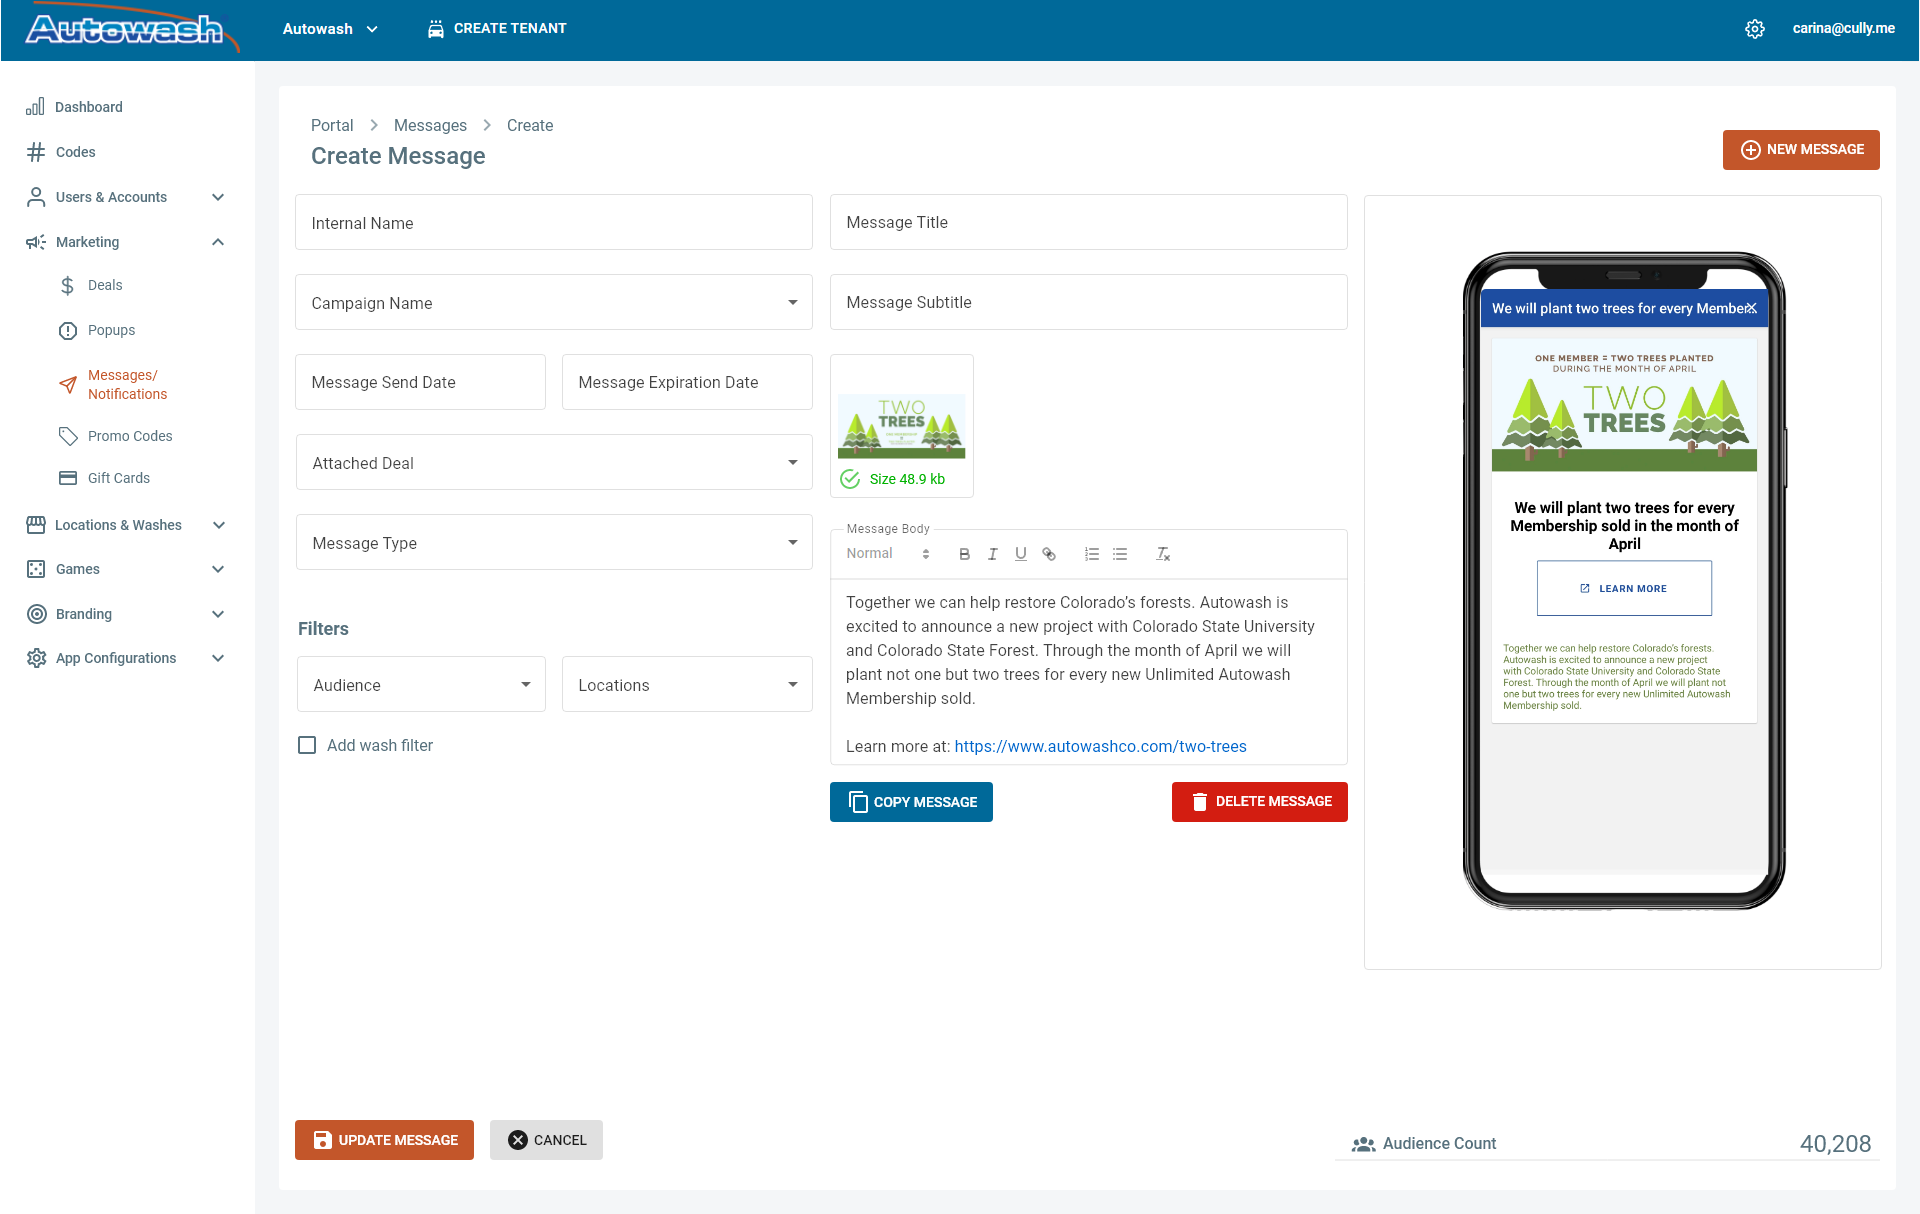Click the Cancel button
This screenshot has height=1214, width=1920.
[x=546, y=1140]
